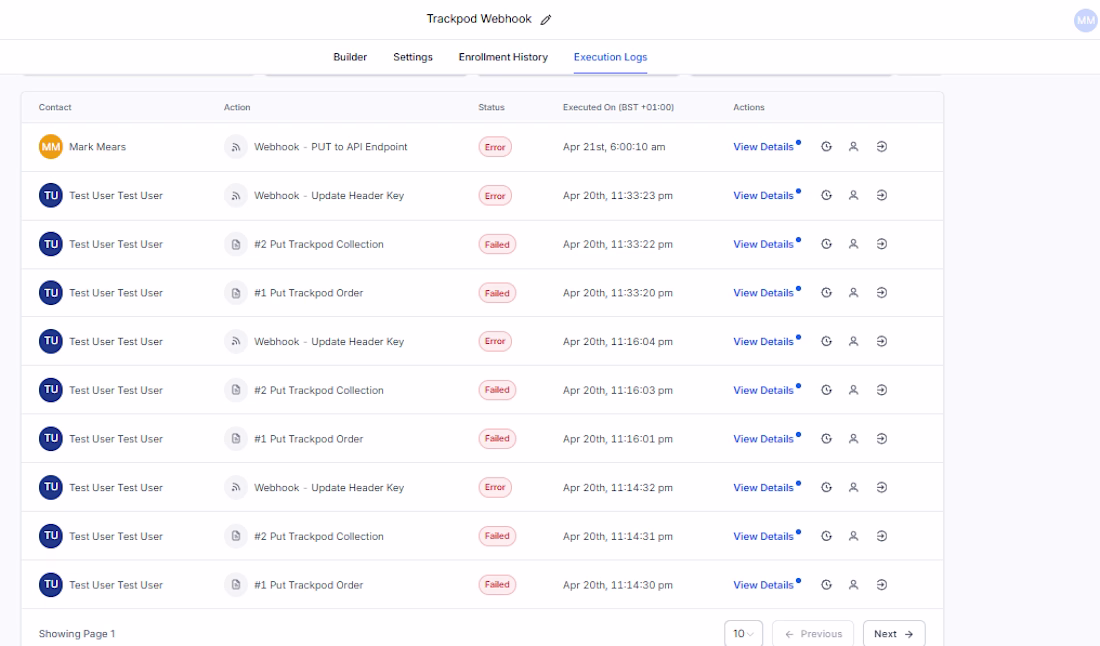Click the Error status badge for Mark Mears
This screenshot has width=1100, height=646.
point(495,147)
